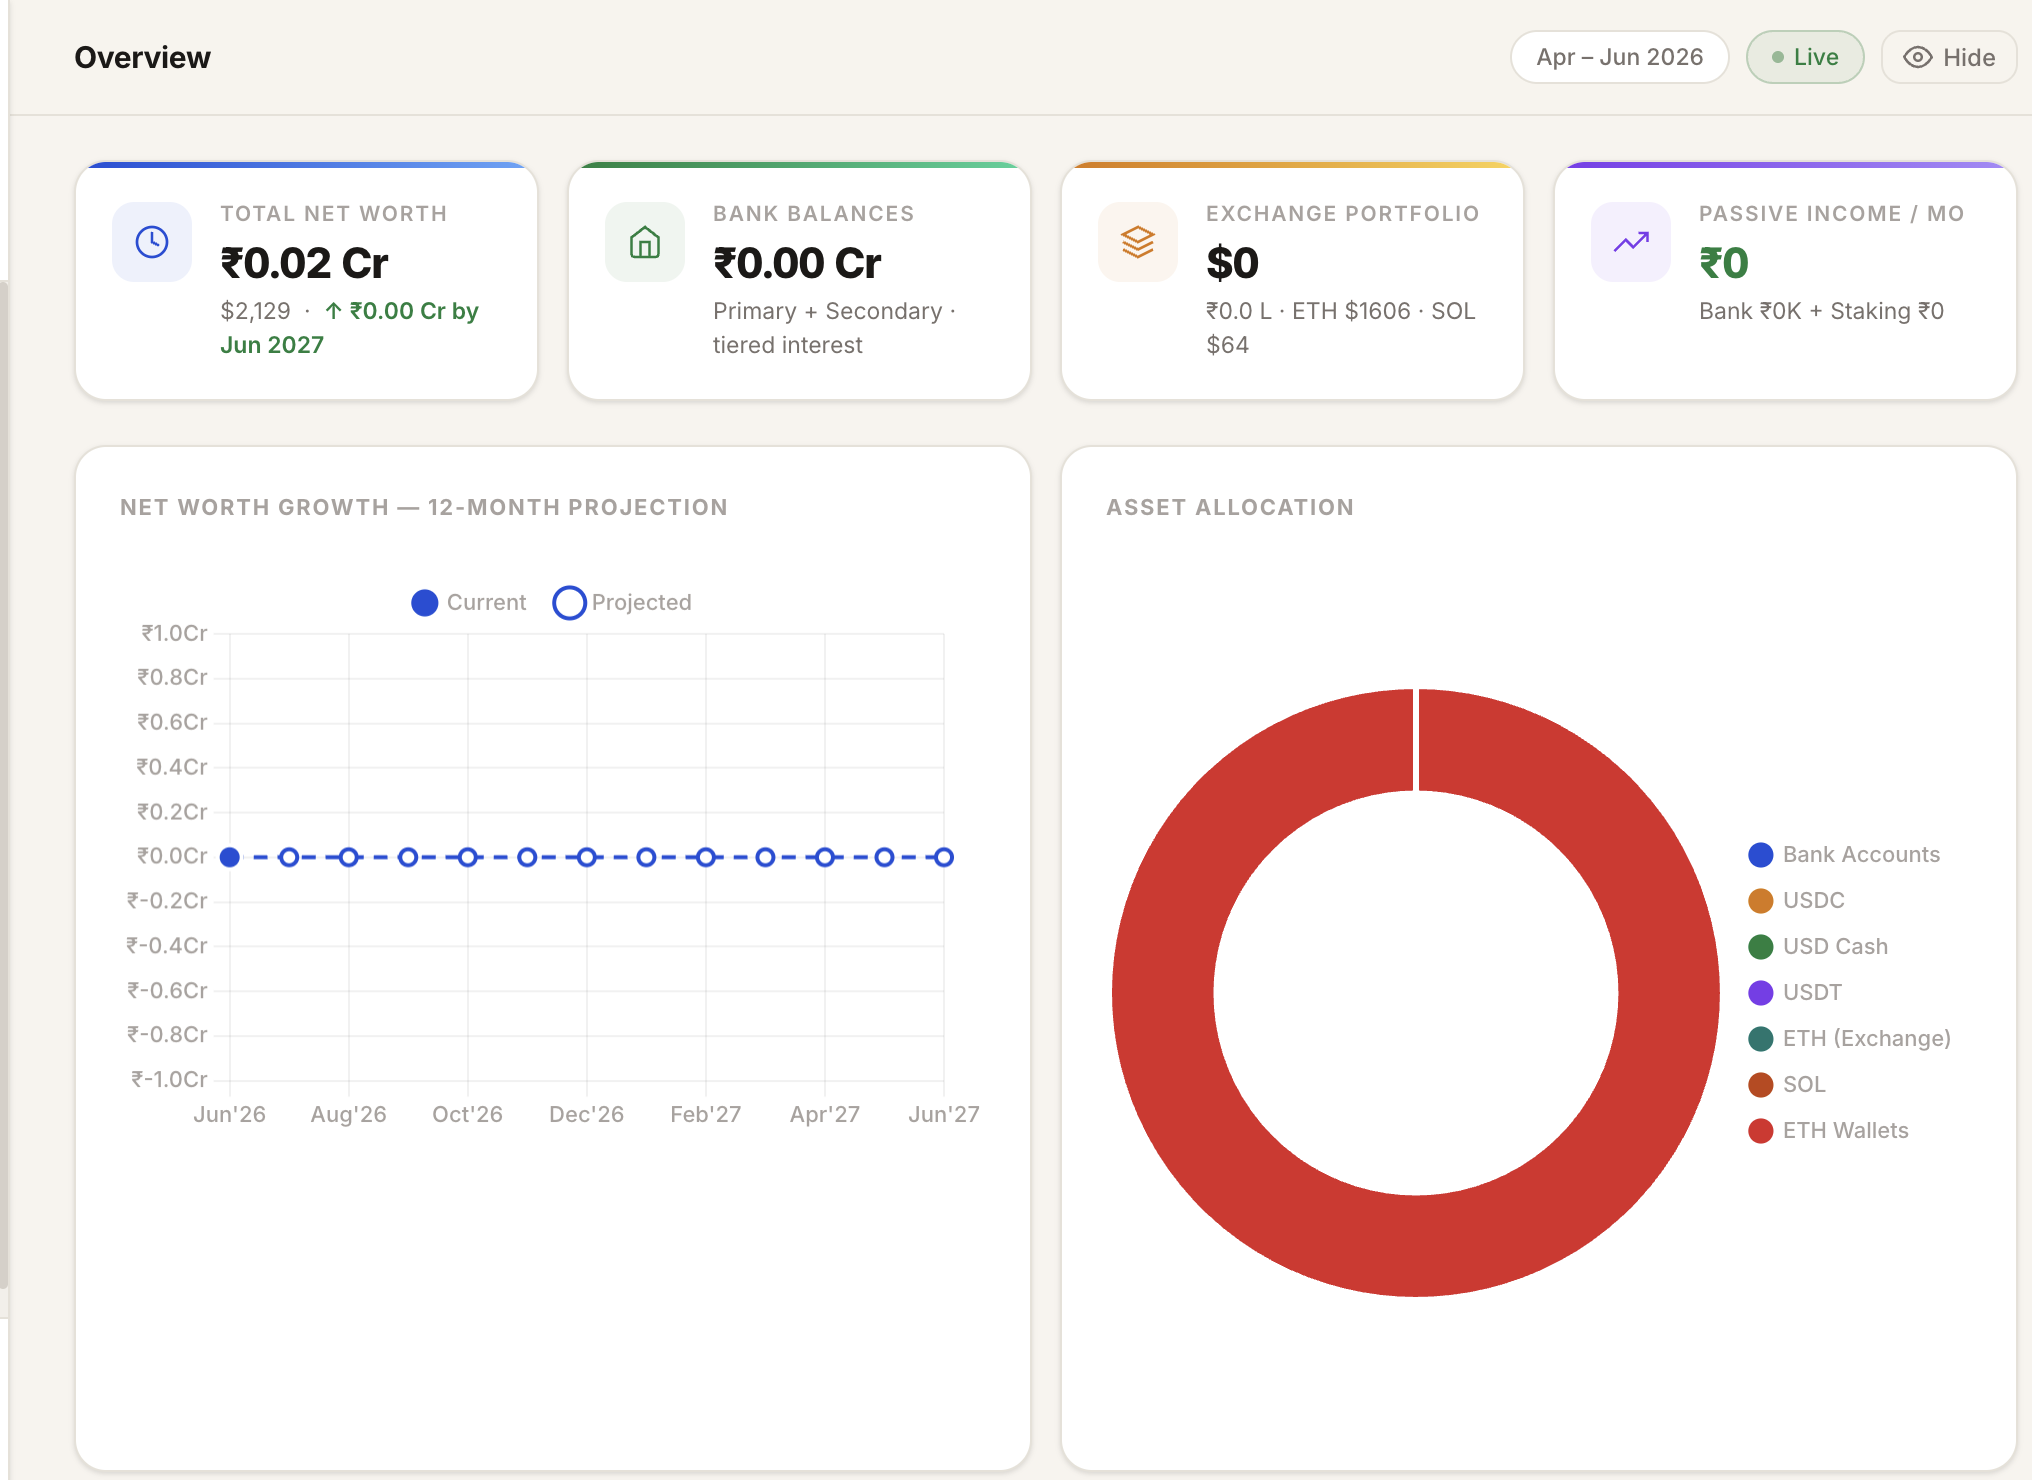Toggle ETH Wallets legend entry

pos(1828,1130)
